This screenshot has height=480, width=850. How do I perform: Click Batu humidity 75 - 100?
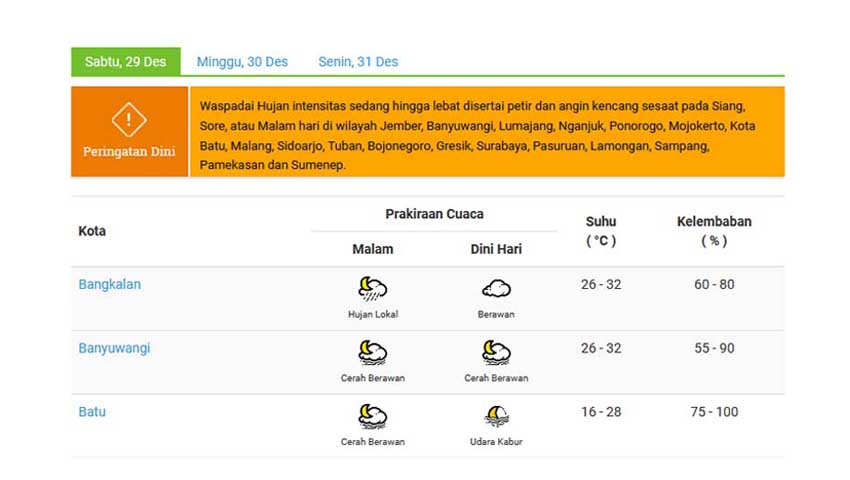[x=714, y=412]
